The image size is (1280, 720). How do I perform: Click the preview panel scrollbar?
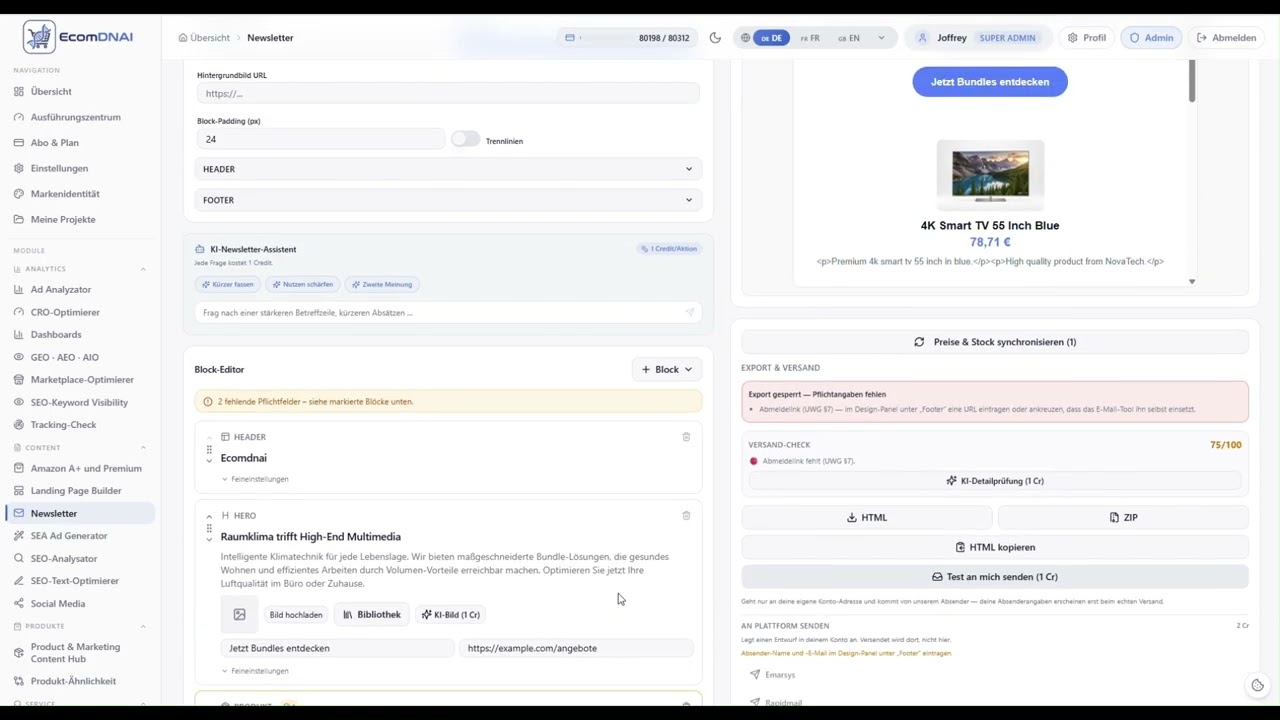pos(1192,80)
